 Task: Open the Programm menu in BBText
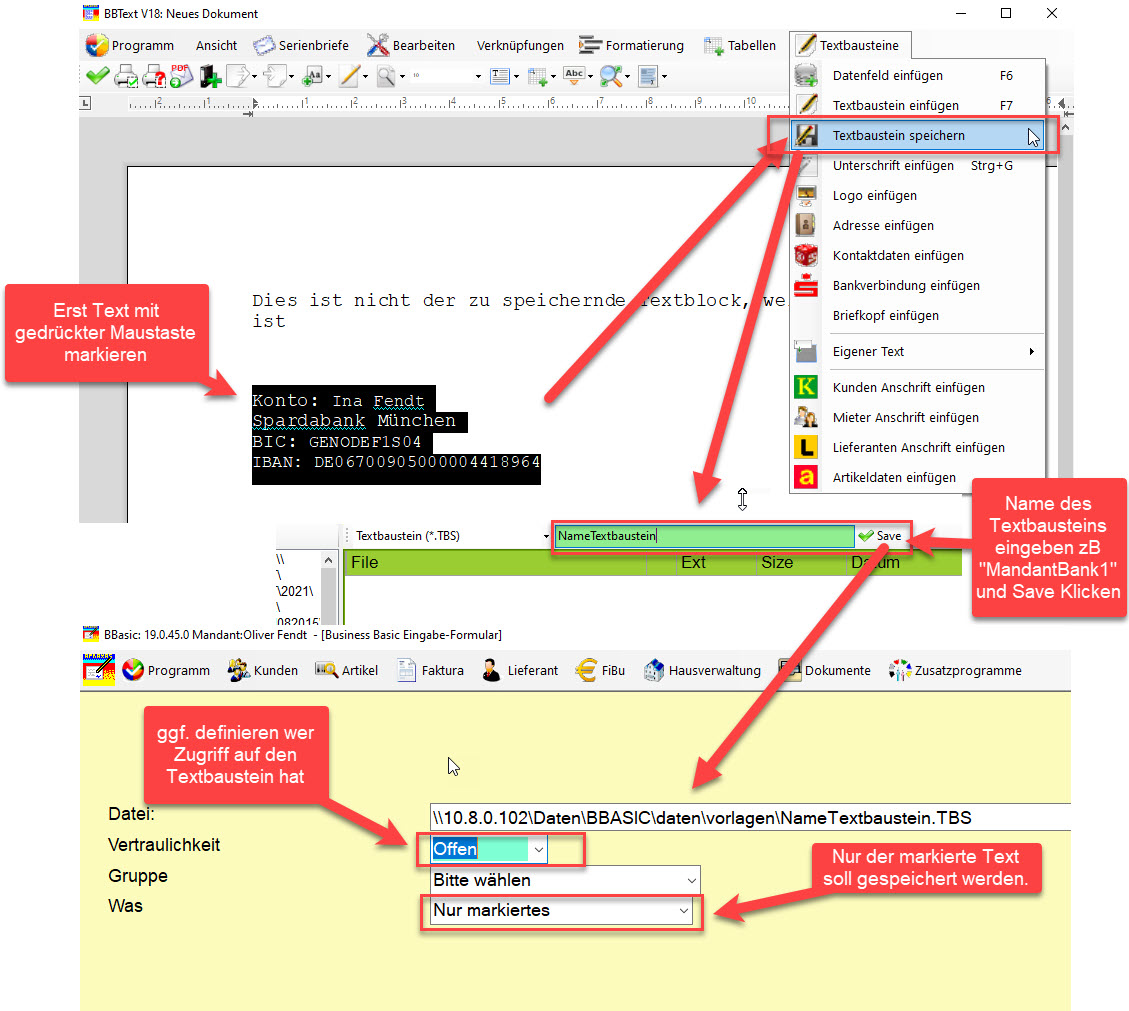coord(130,45)
